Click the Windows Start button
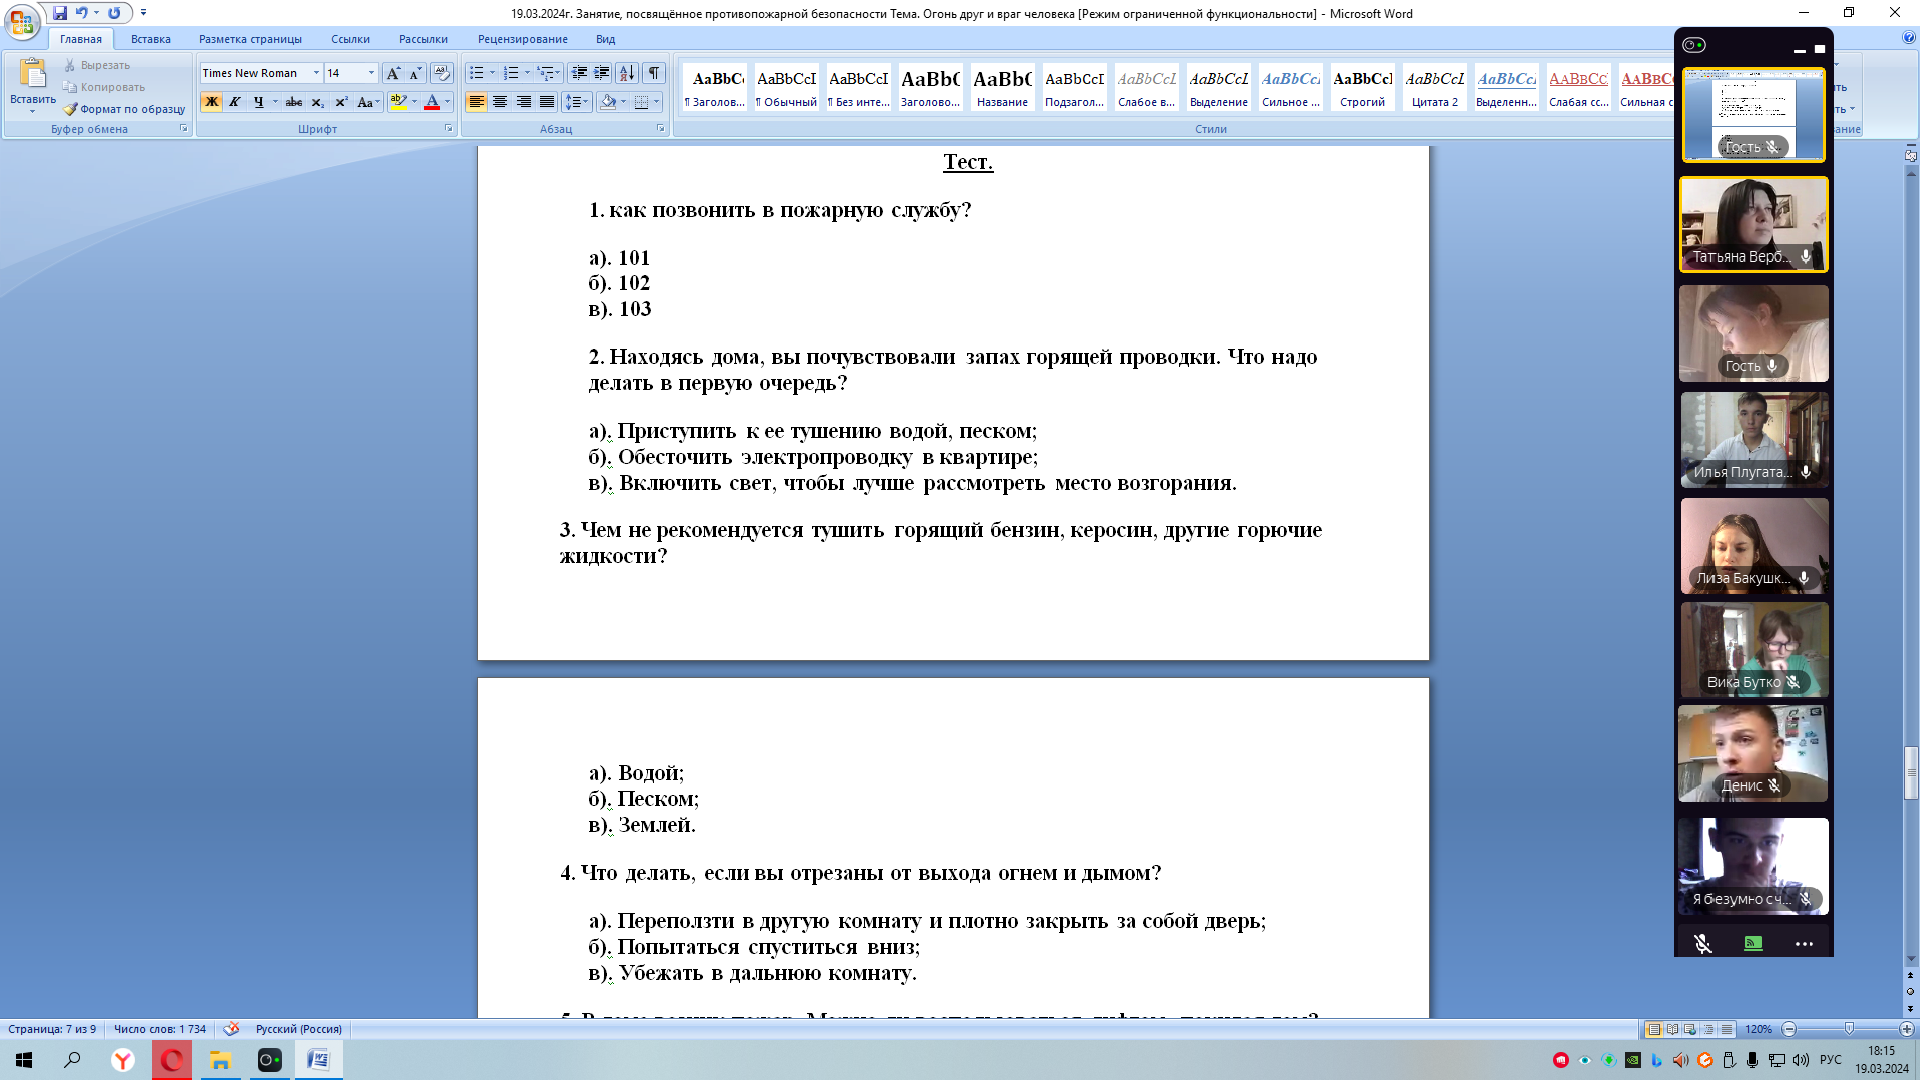Screen dimensions: 1920x1080 pyautogui.click(x=24, y=1060)
